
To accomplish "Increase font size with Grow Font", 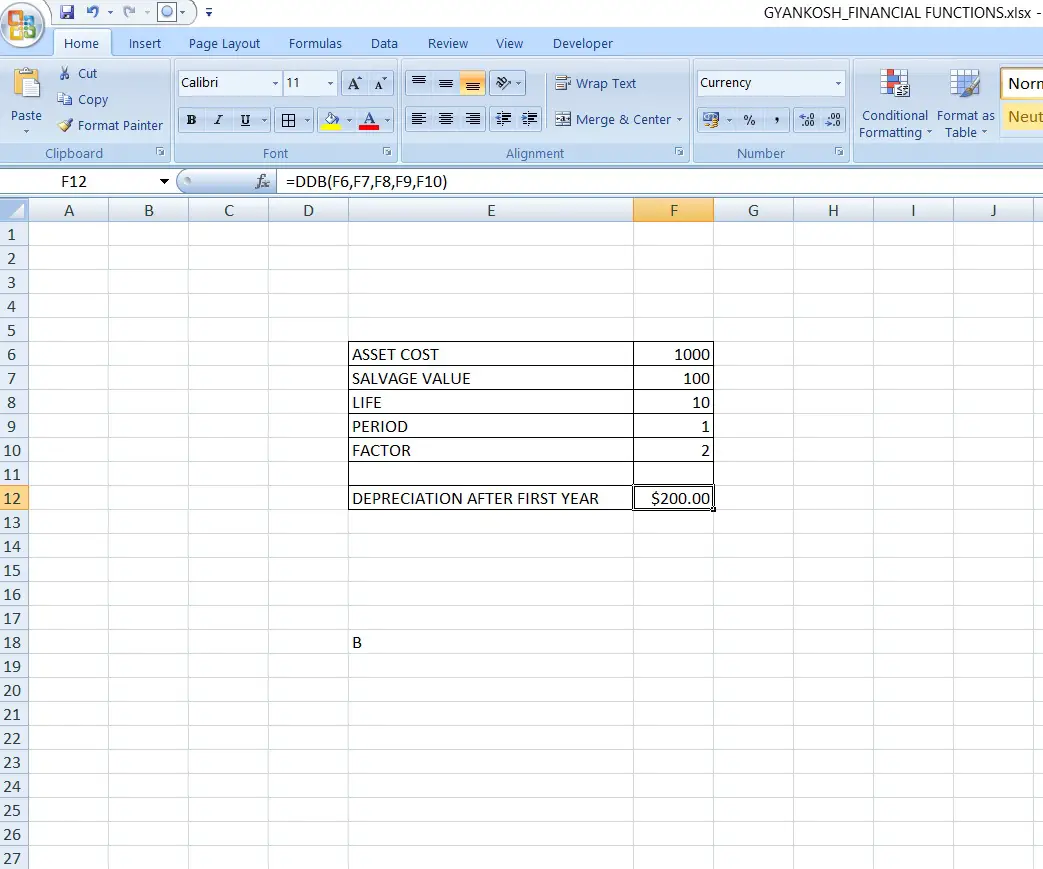I will (x=355, y=83).
